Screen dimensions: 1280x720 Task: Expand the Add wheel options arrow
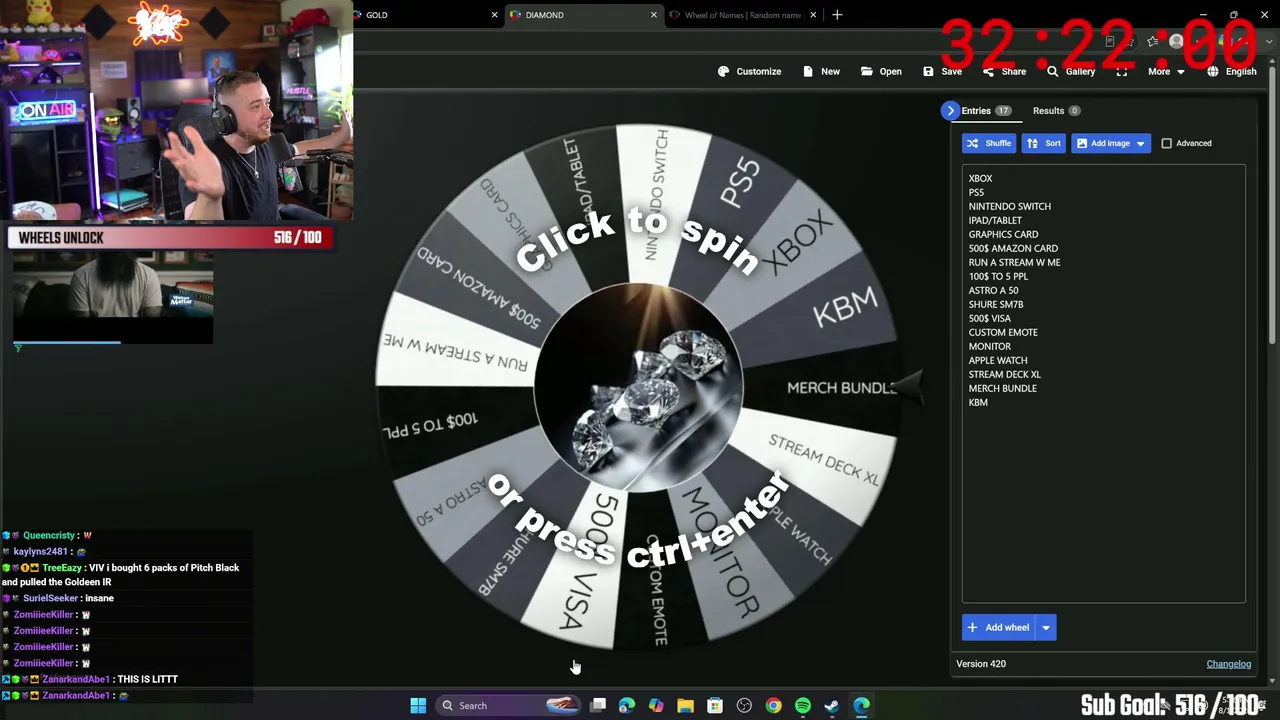(1045, 627)
